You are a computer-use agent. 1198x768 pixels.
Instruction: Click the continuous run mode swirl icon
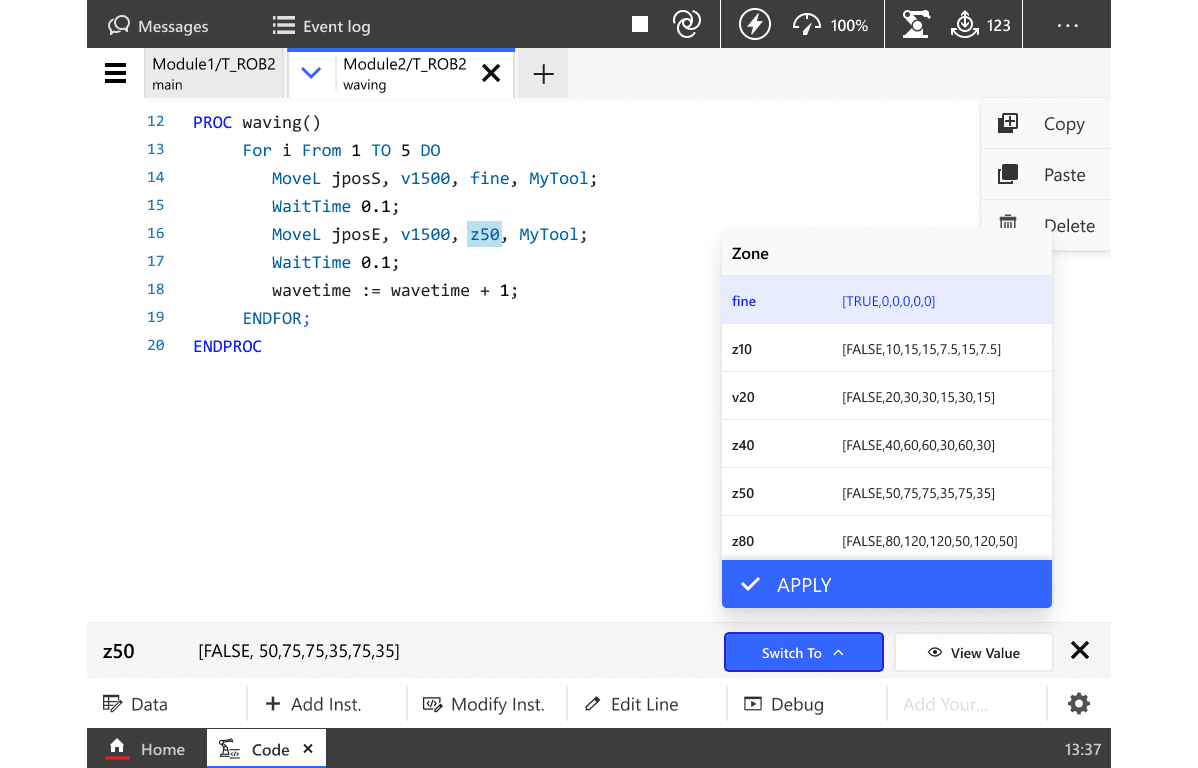pyautogui.click(x=687, y=24)
